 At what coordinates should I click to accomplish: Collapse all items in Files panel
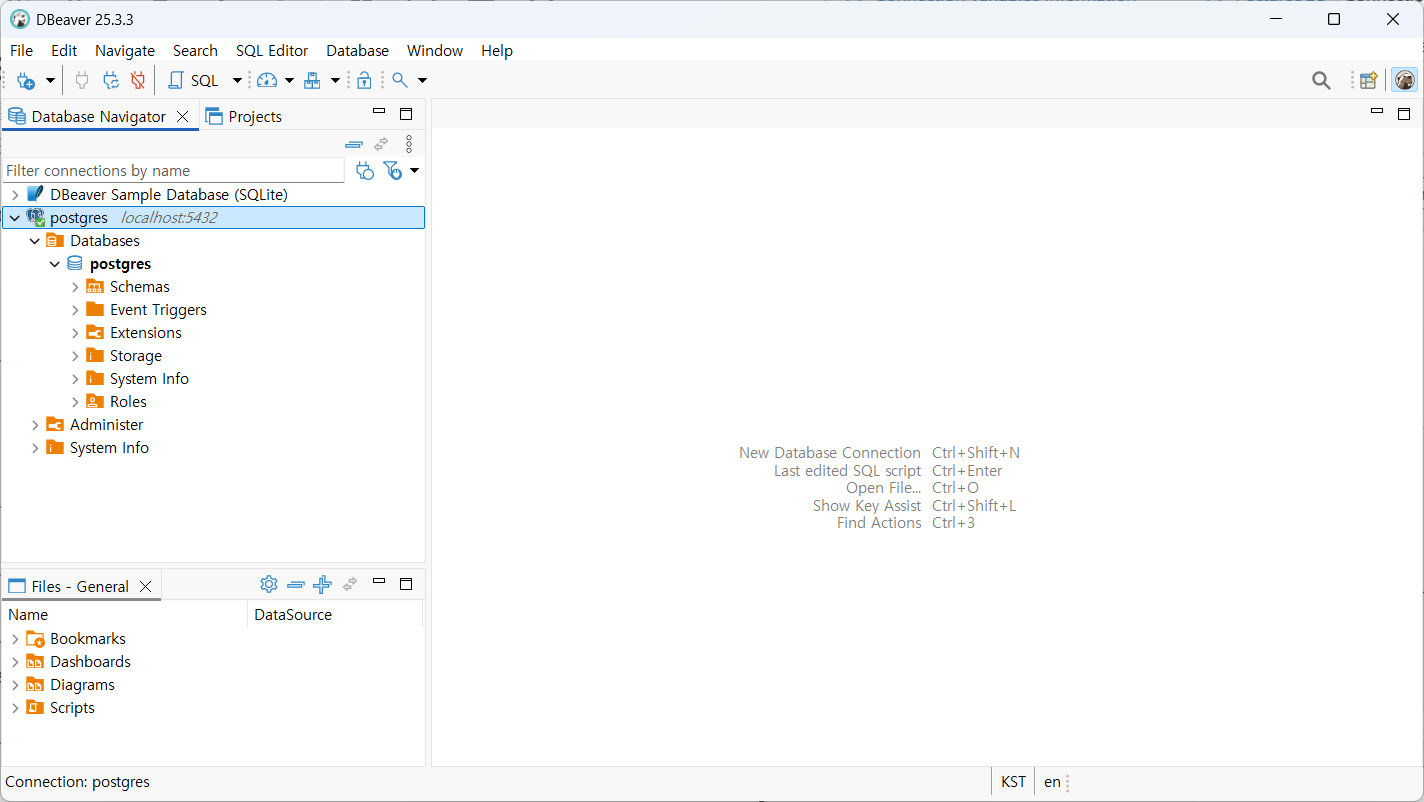coord(295,584)
